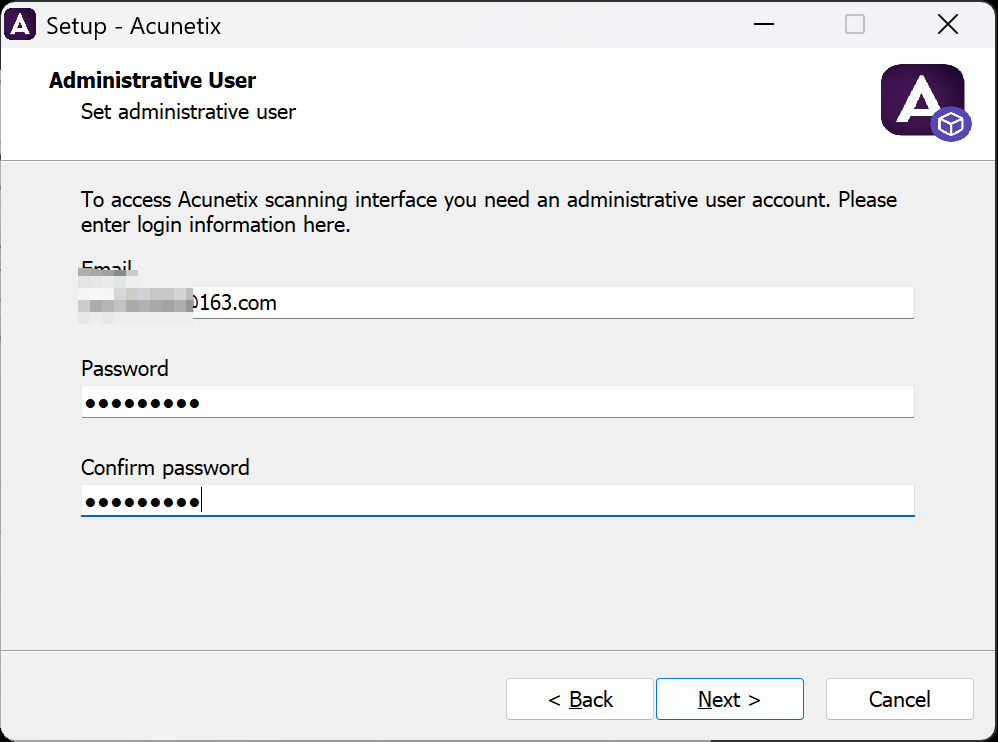Click the Email field label
998x742 pixels.
tap(106, 267)
